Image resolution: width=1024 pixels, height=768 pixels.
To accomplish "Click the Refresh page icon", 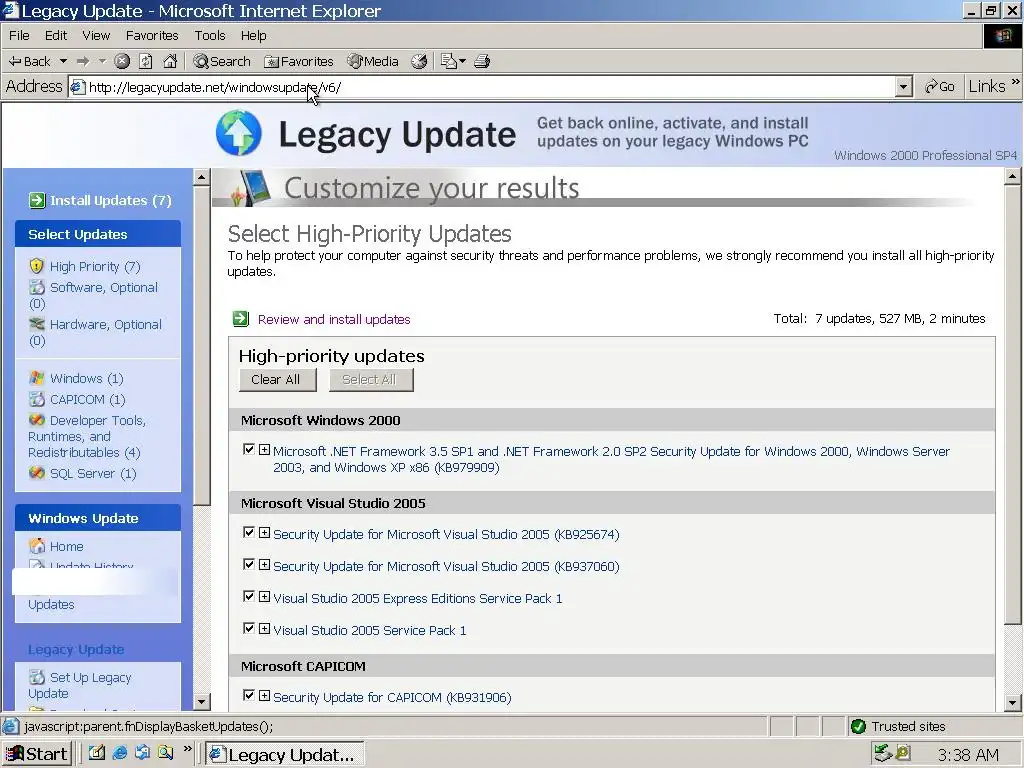I will (146, 61).
